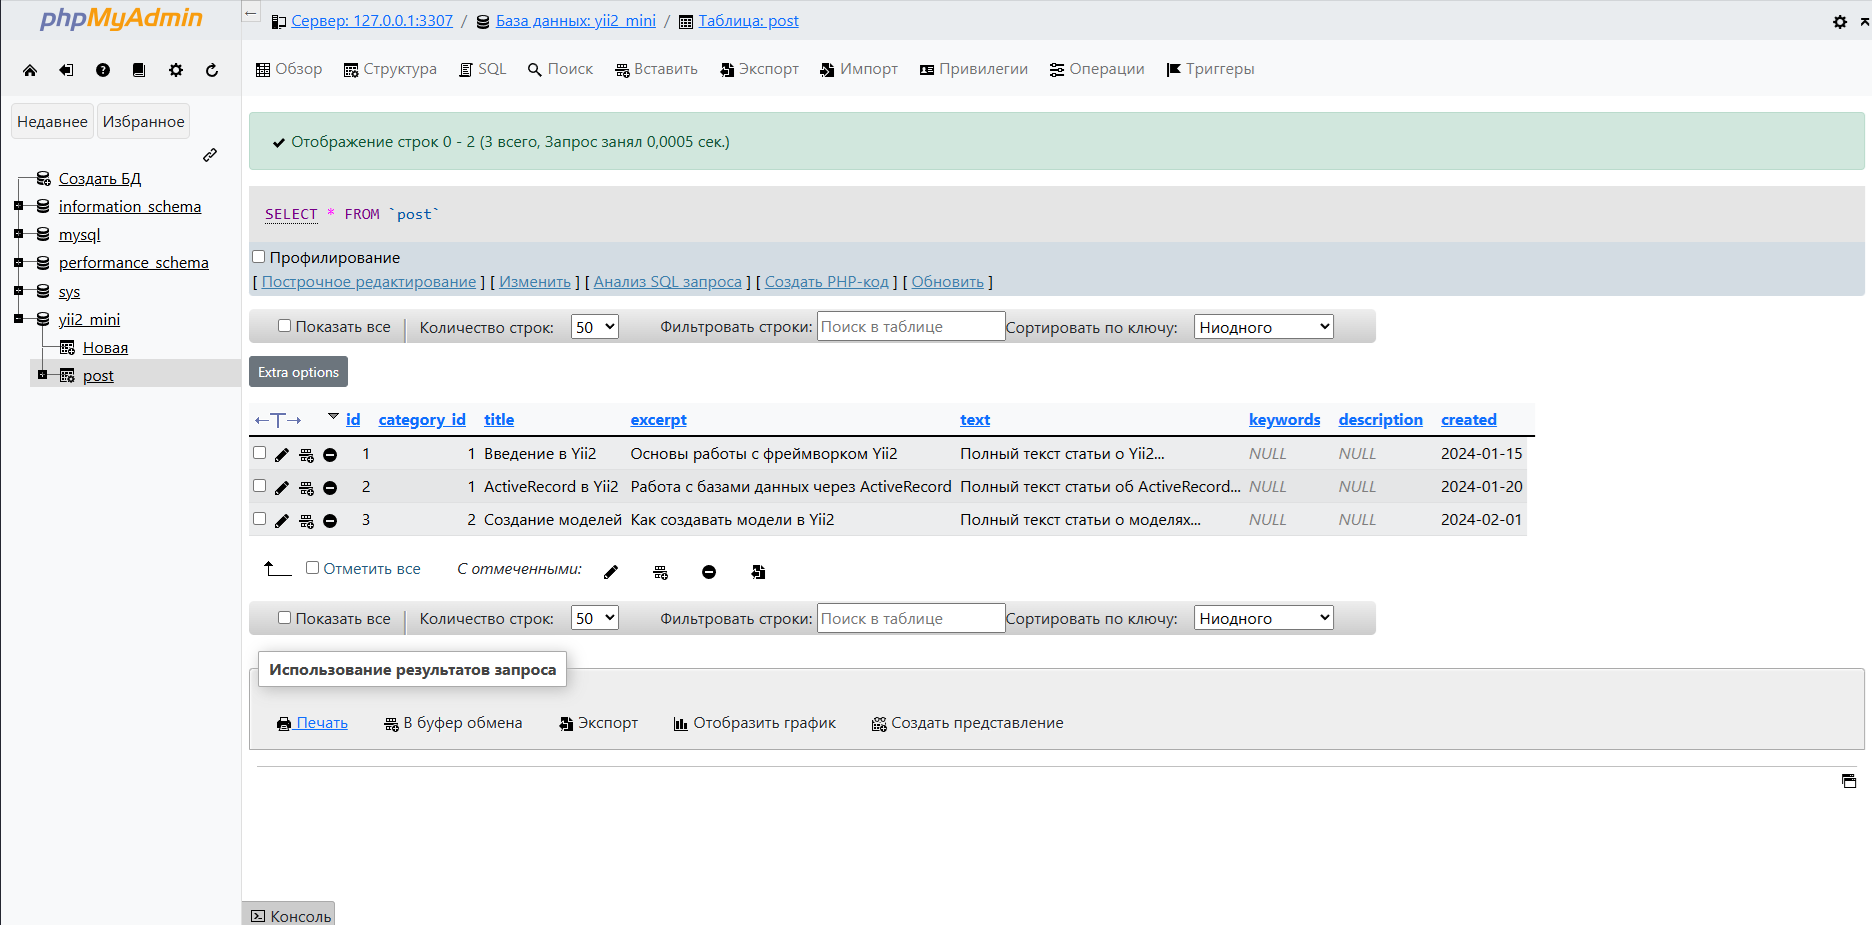
Task: Open upper Сортировать по ключу dropdown
Action: click(x=1264, y=327)
